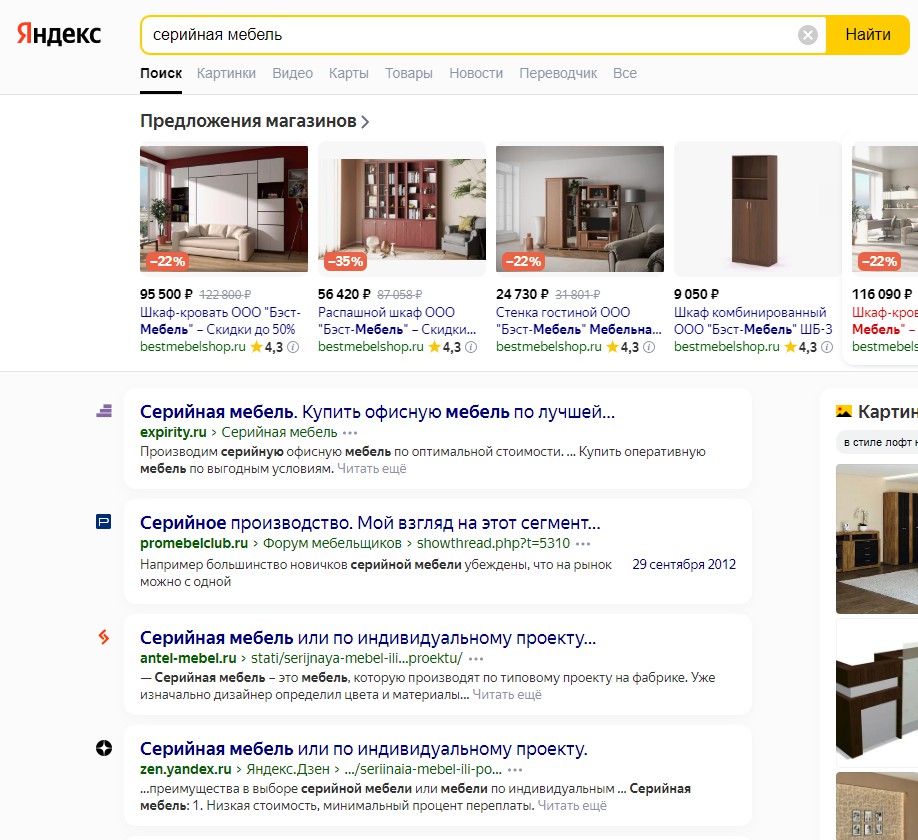Click the Яндекс logo
918x840 pixels.
click(x=59, y=35)
